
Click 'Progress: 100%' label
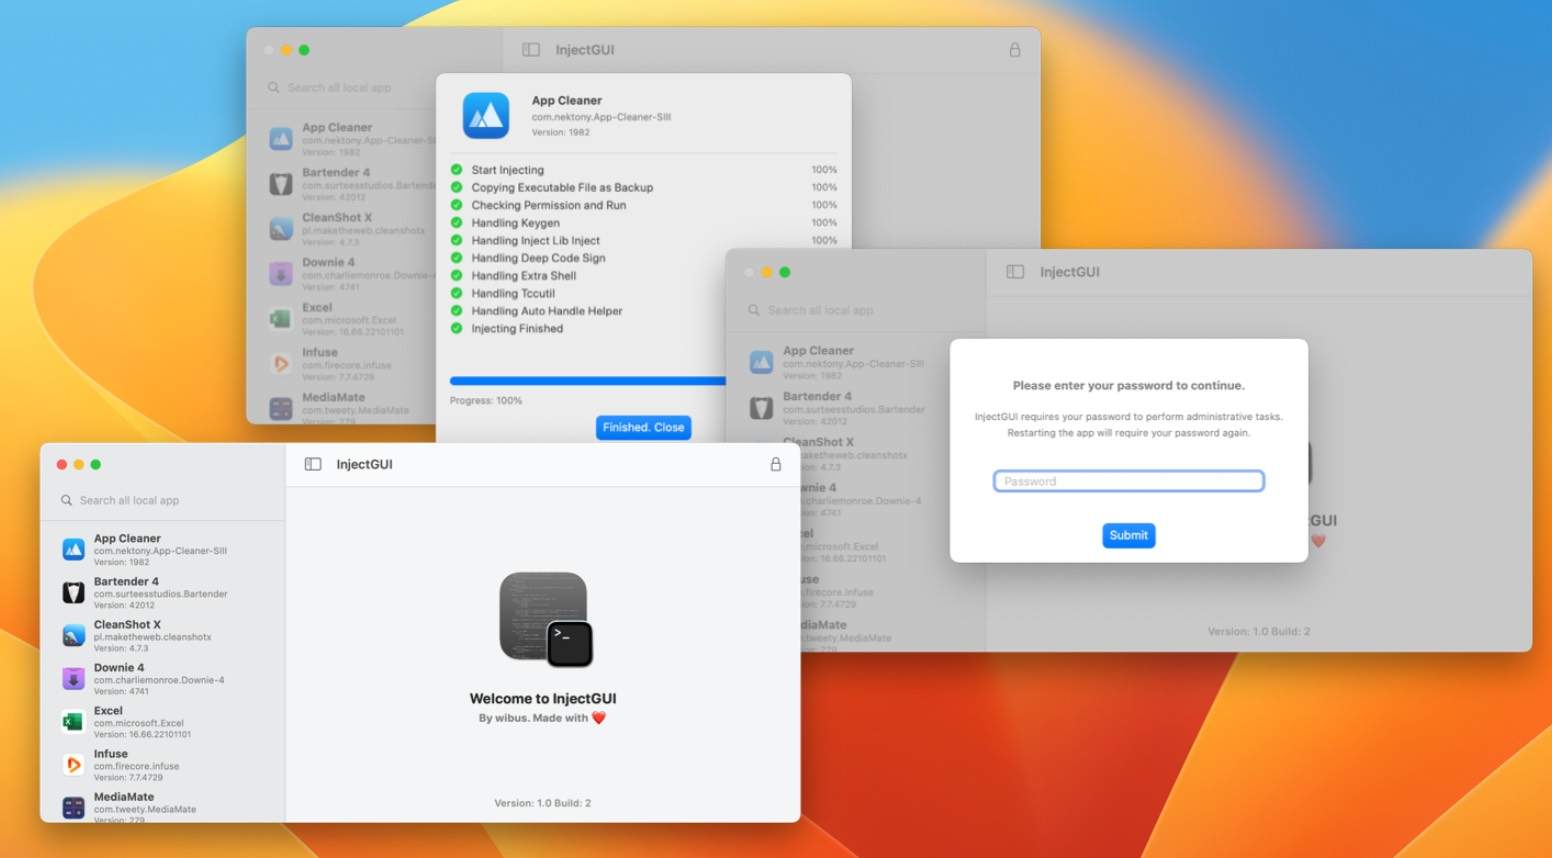tap(486, 400)
